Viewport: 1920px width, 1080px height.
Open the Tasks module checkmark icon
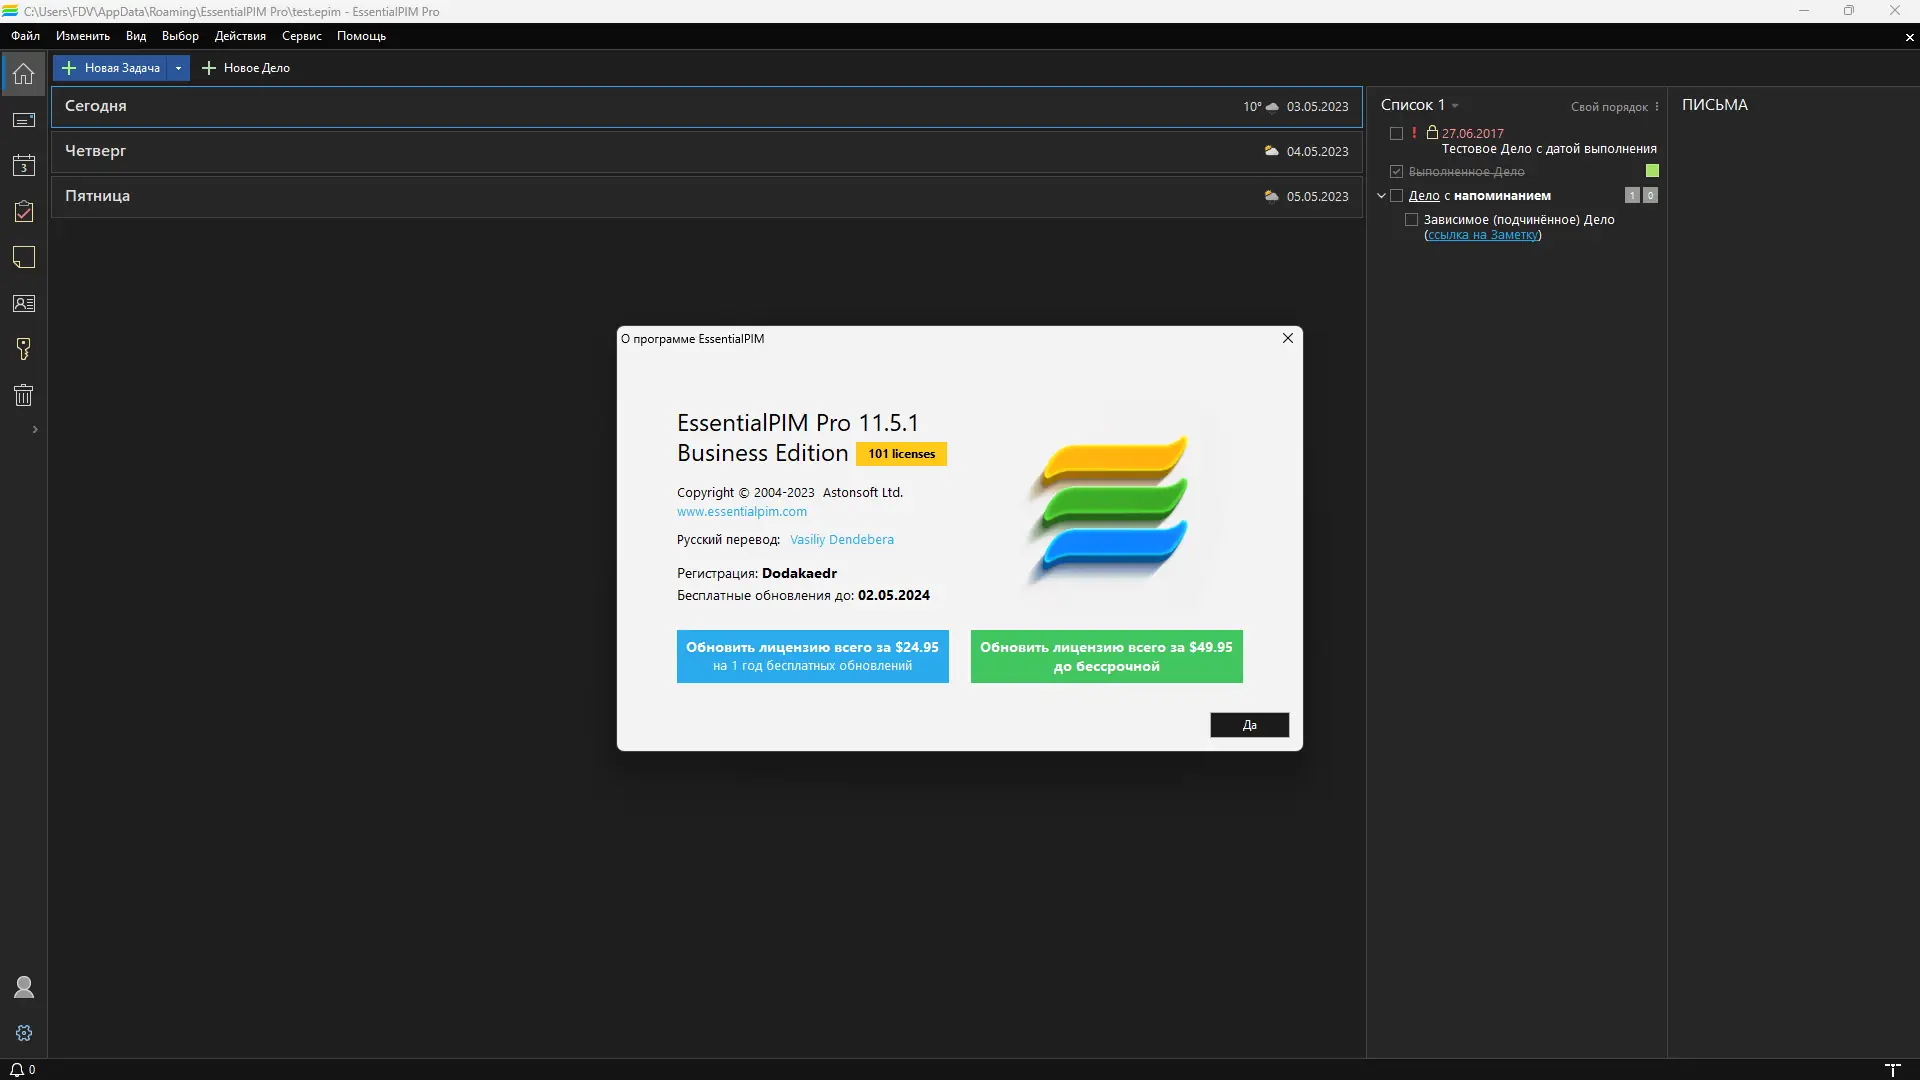pos(24,212)
